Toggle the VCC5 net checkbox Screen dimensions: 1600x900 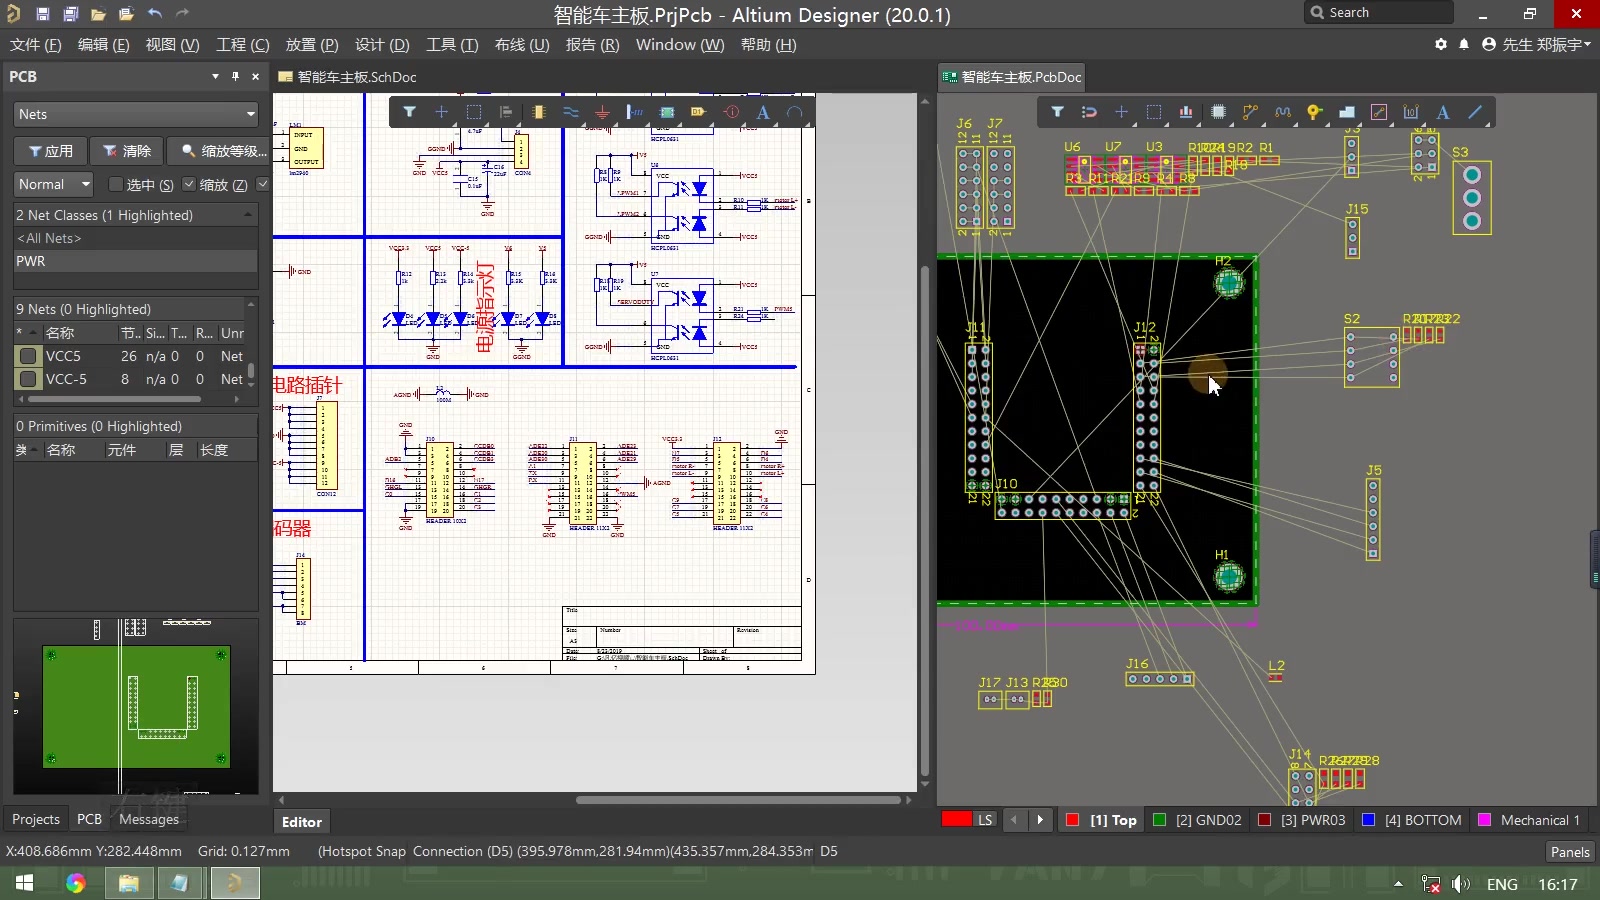pyautogui.click(x=28, y=356)
